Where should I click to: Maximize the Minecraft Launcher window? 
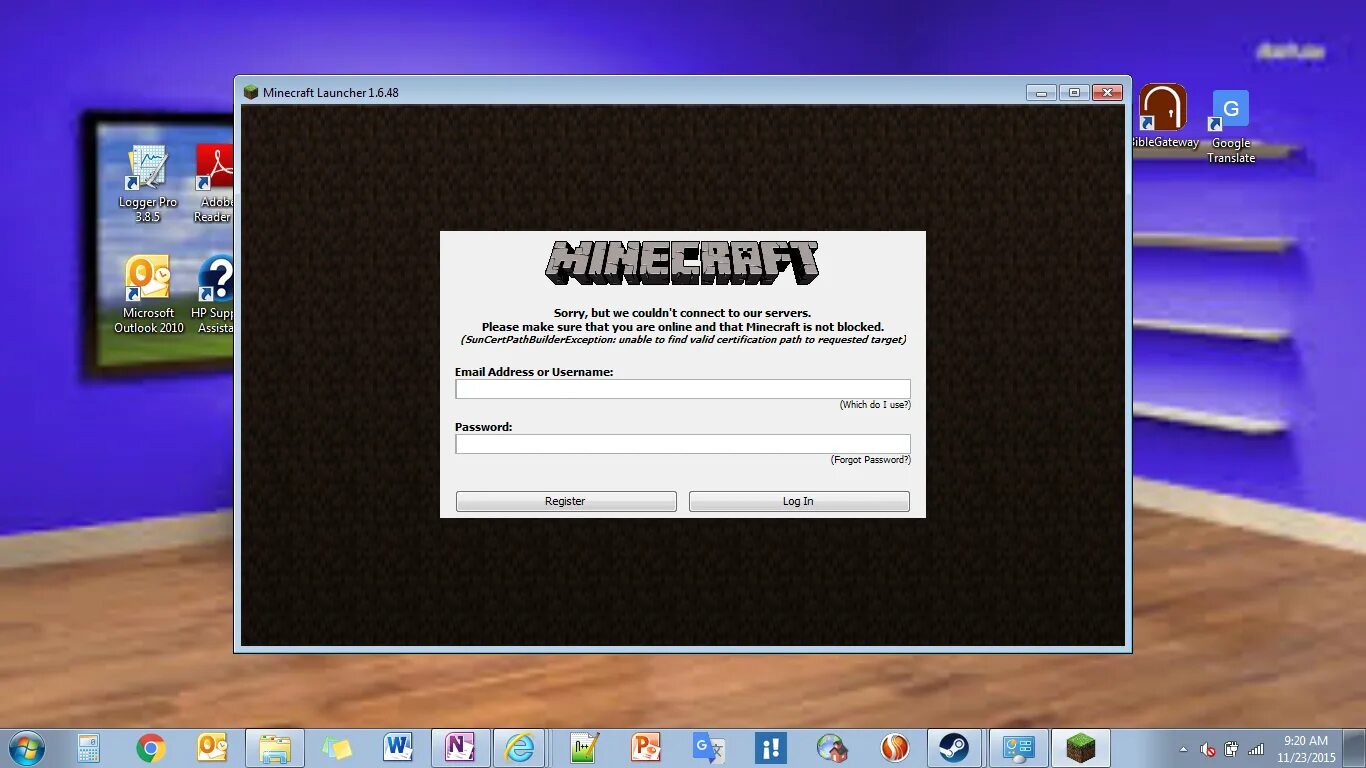[x=1074, y=92]
